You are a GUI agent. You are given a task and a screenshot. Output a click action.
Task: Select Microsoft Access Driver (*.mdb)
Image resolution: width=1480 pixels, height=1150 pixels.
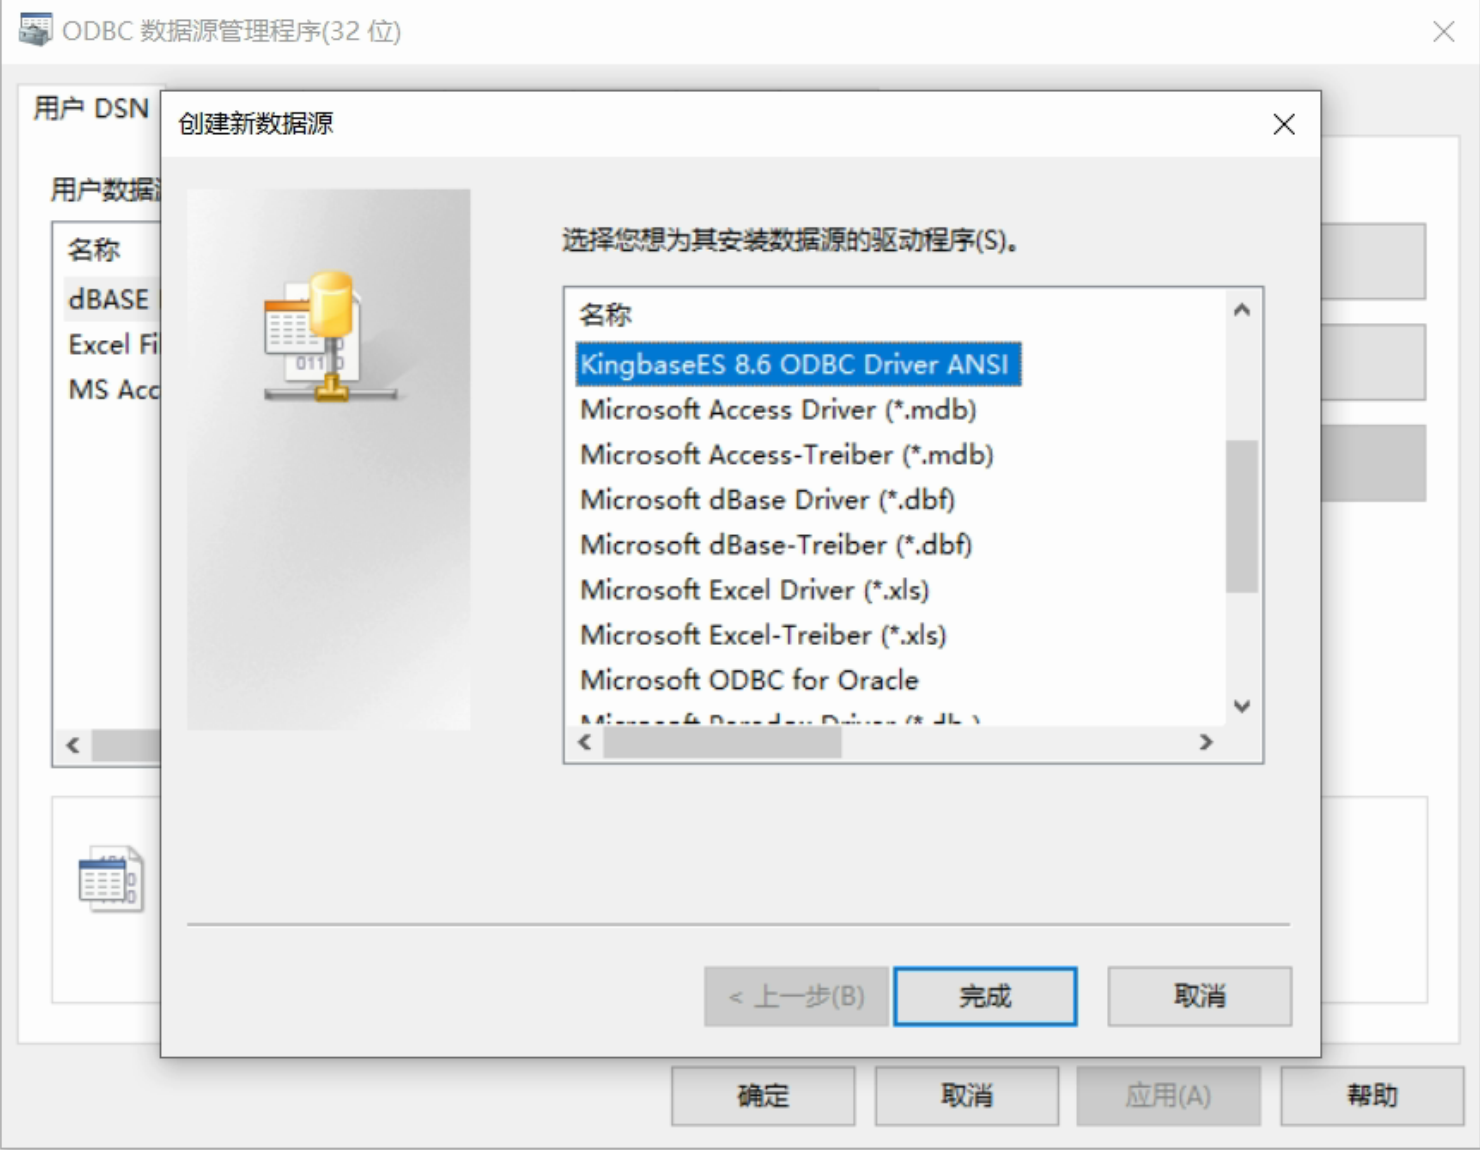pos(778,410)
